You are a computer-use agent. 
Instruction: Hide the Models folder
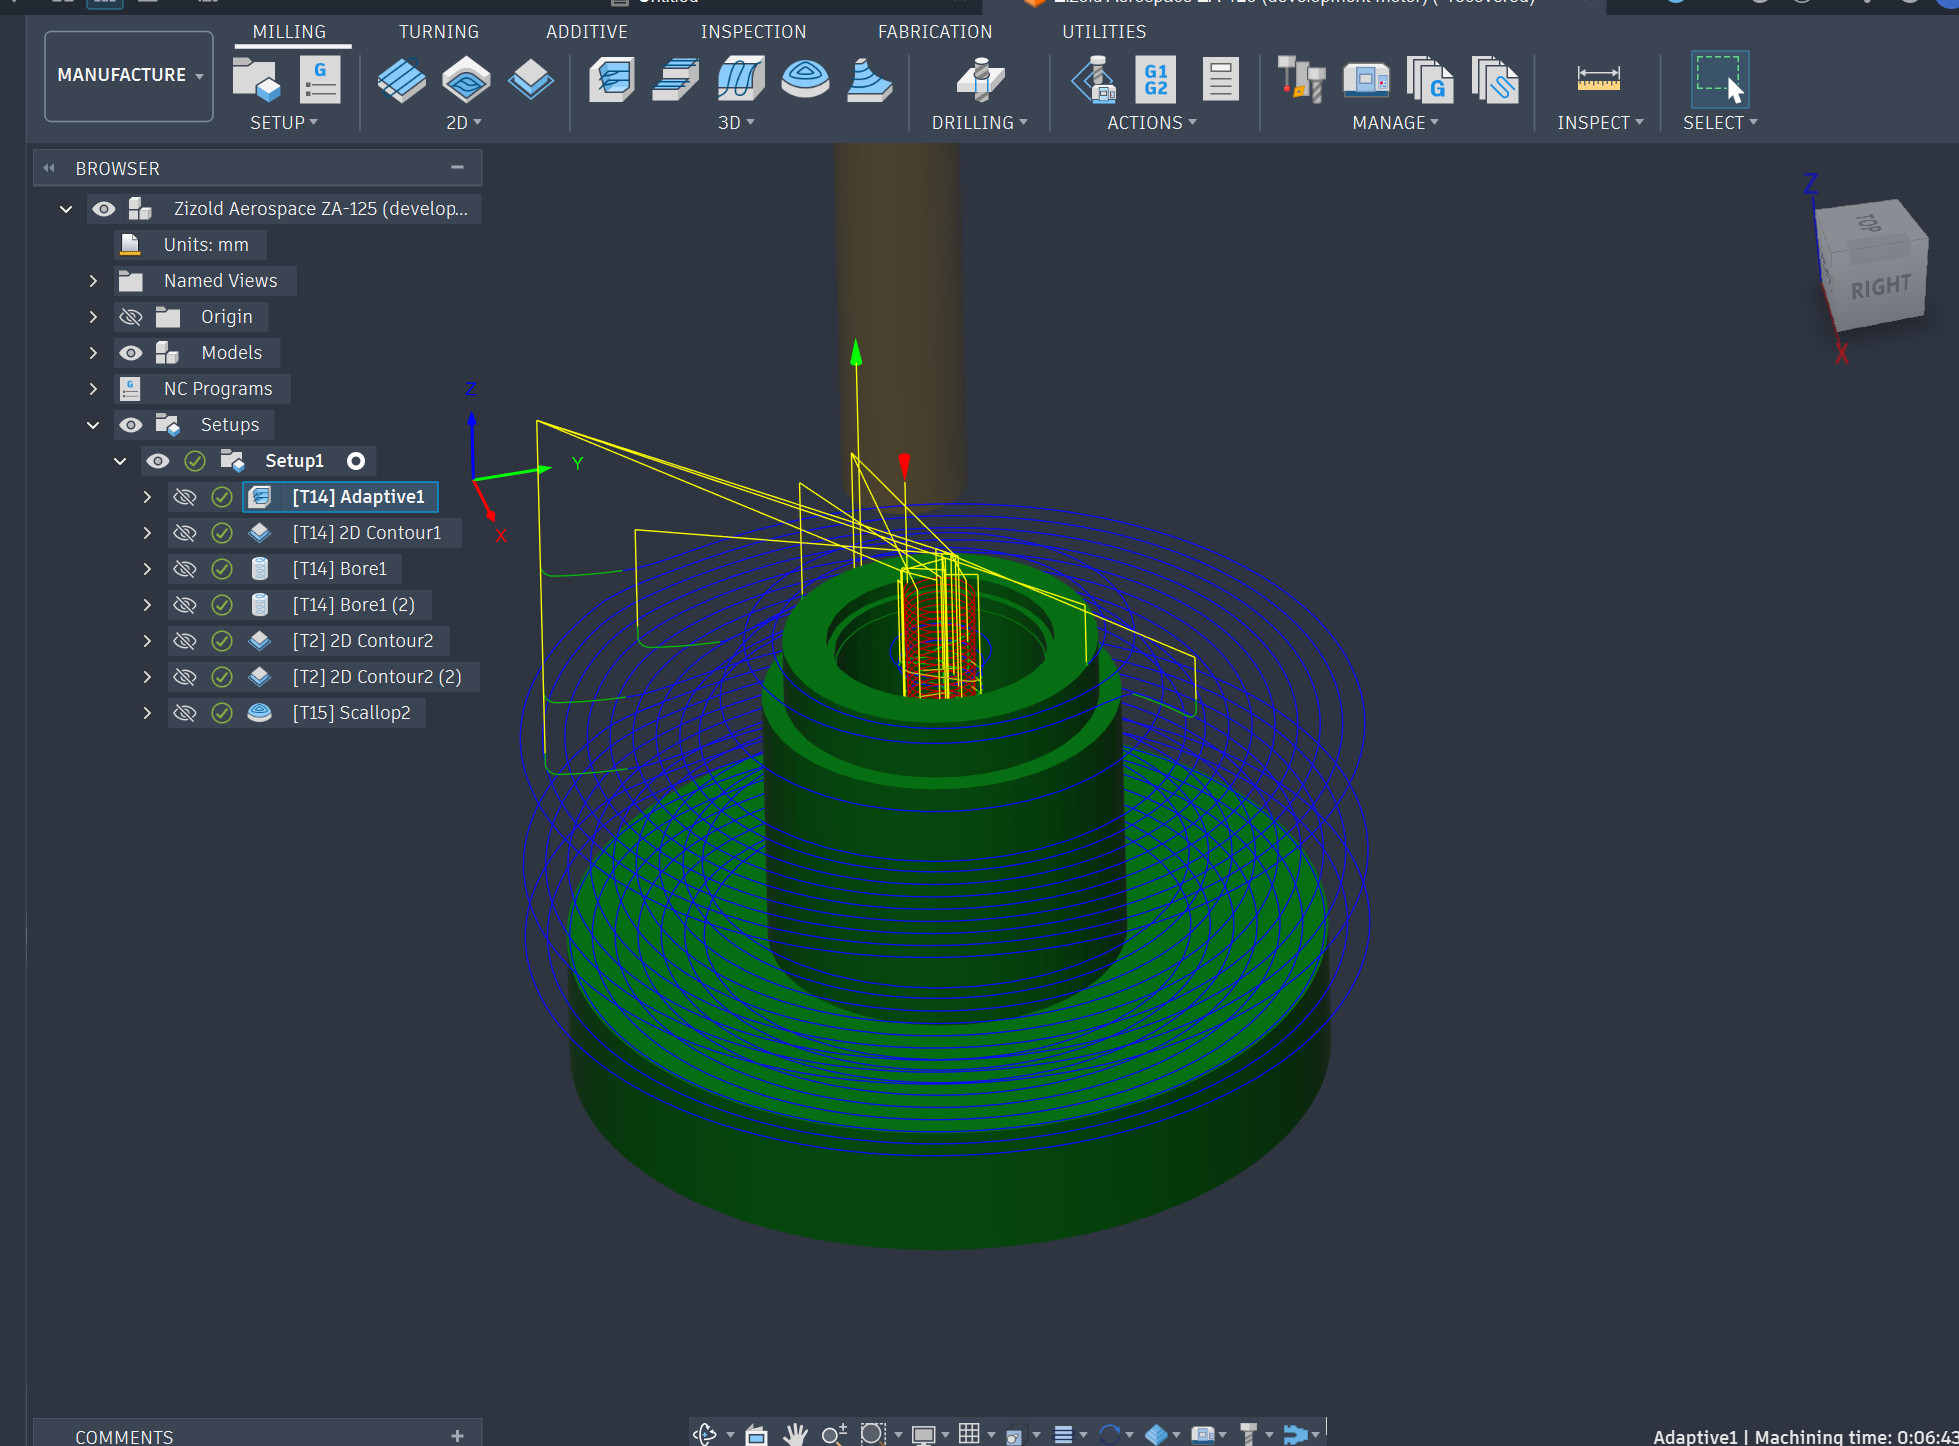pos(131,353)
